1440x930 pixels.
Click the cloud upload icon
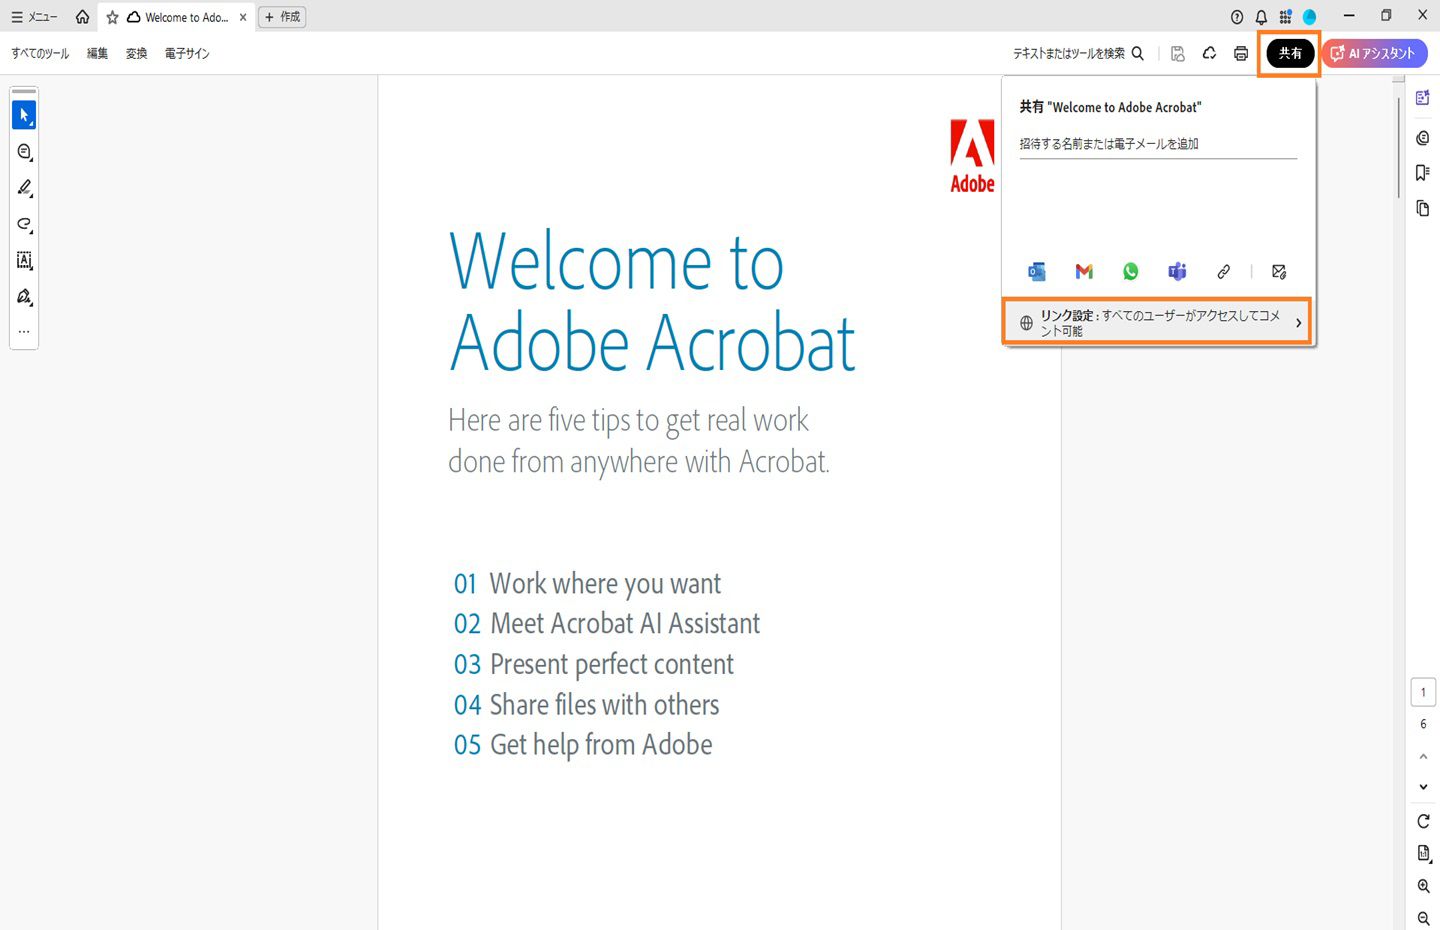point(1209,54)
